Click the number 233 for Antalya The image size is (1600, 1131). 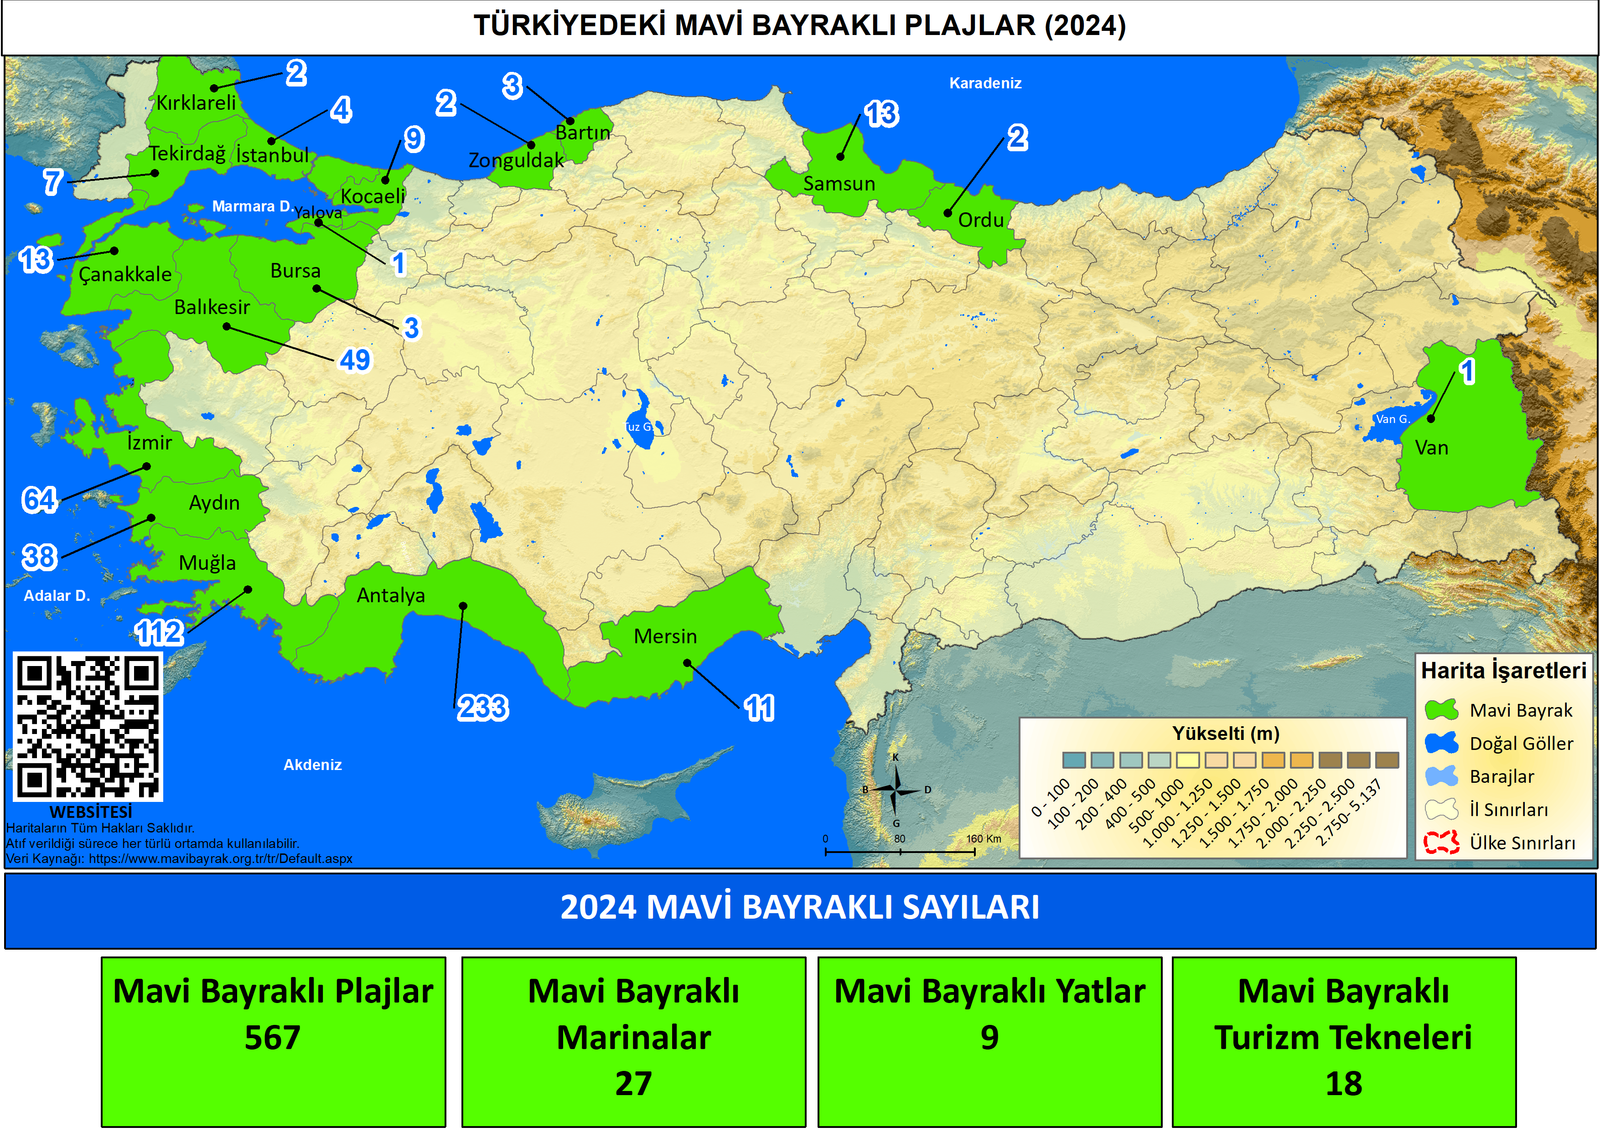click(483, 708)
